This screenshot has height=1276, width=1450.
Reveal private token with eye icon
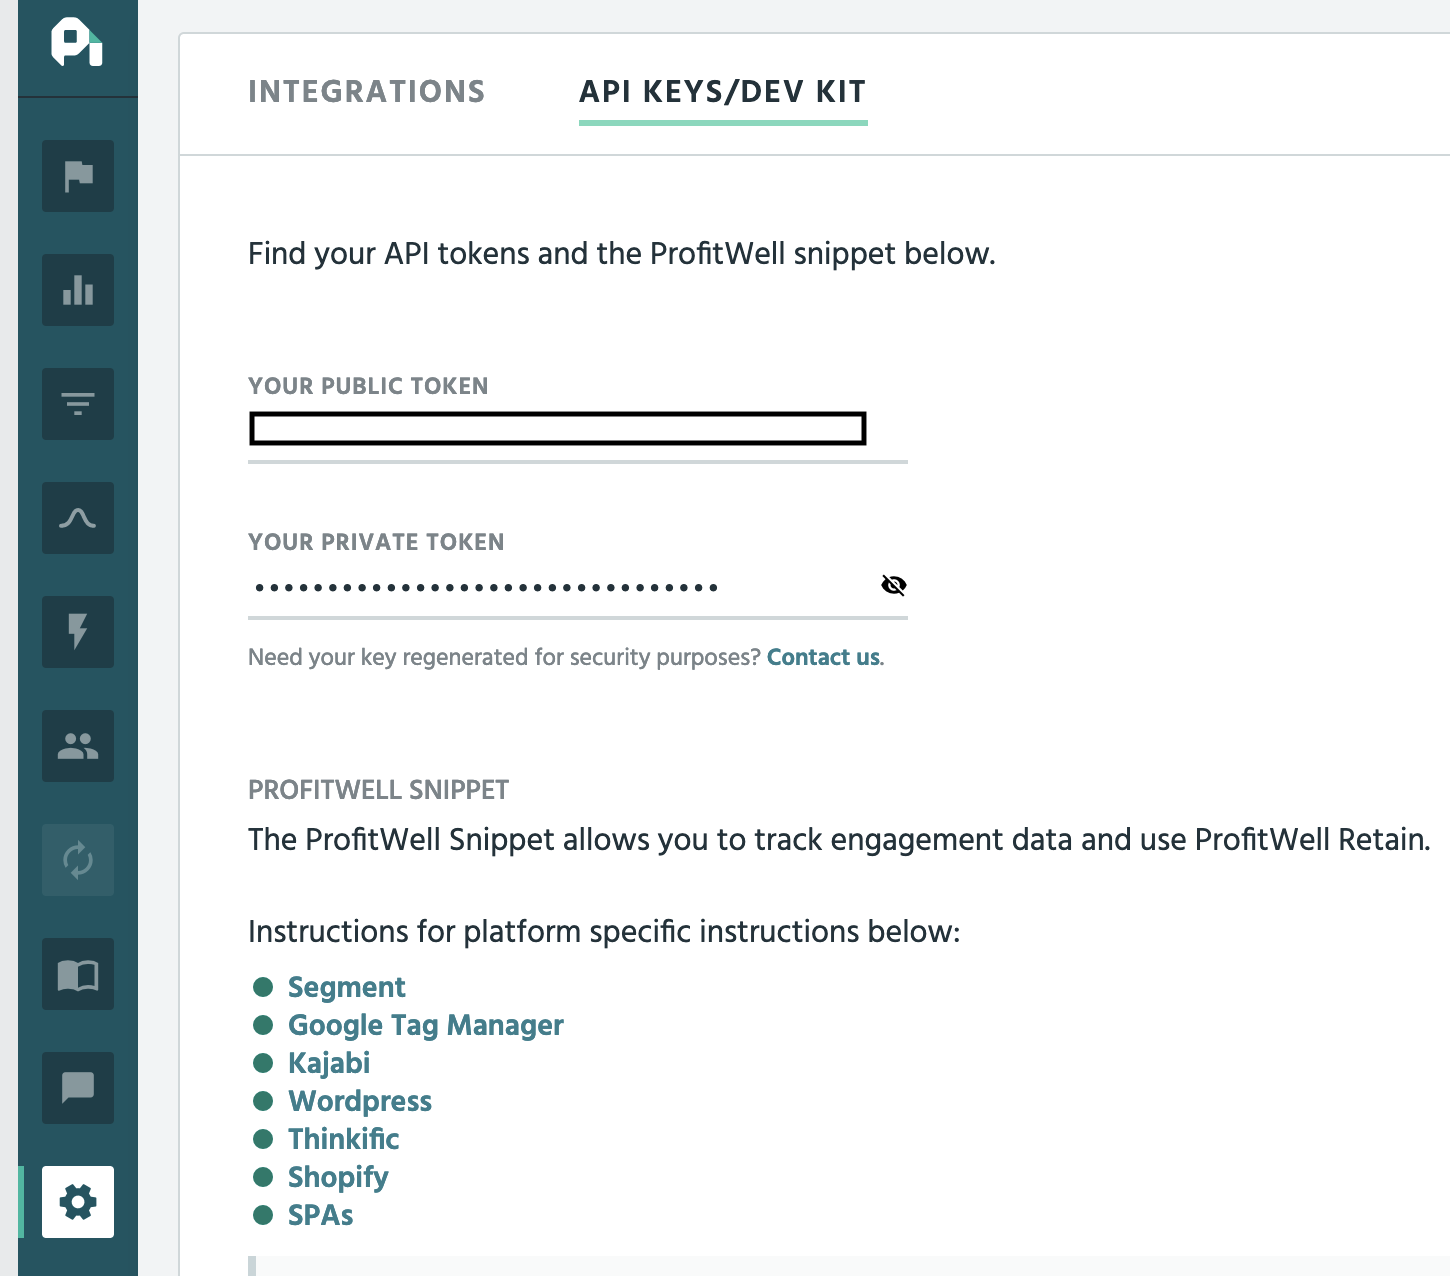click(893, 585)
